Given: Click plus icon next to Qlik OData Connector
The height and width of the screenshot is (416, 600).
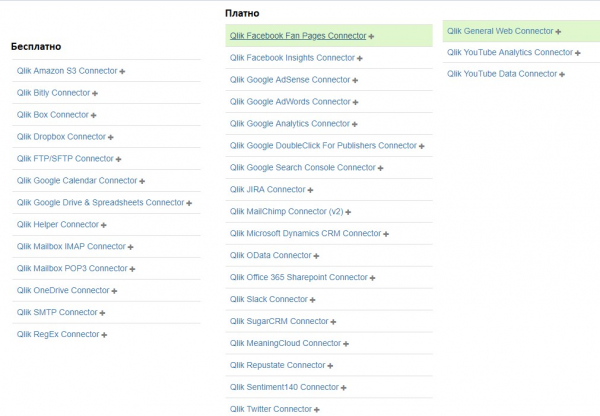Looking at the screenshot, I should pos(318,256).
